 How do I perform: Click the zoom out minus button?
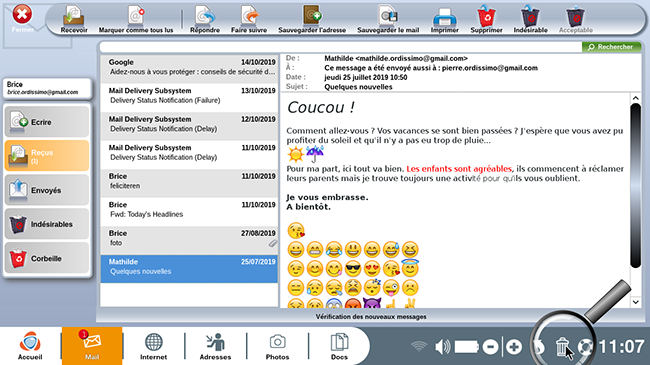490,346
